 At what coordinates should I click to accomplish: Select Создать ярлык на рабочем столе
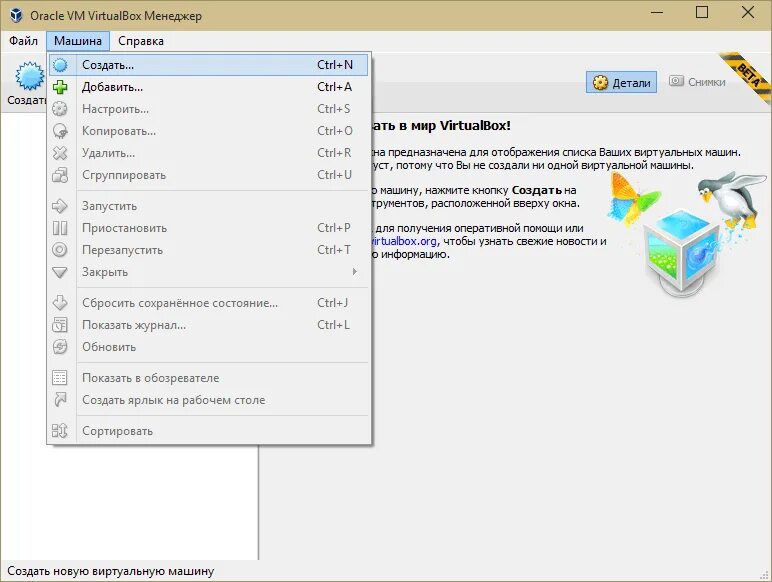tap(209, 400)
